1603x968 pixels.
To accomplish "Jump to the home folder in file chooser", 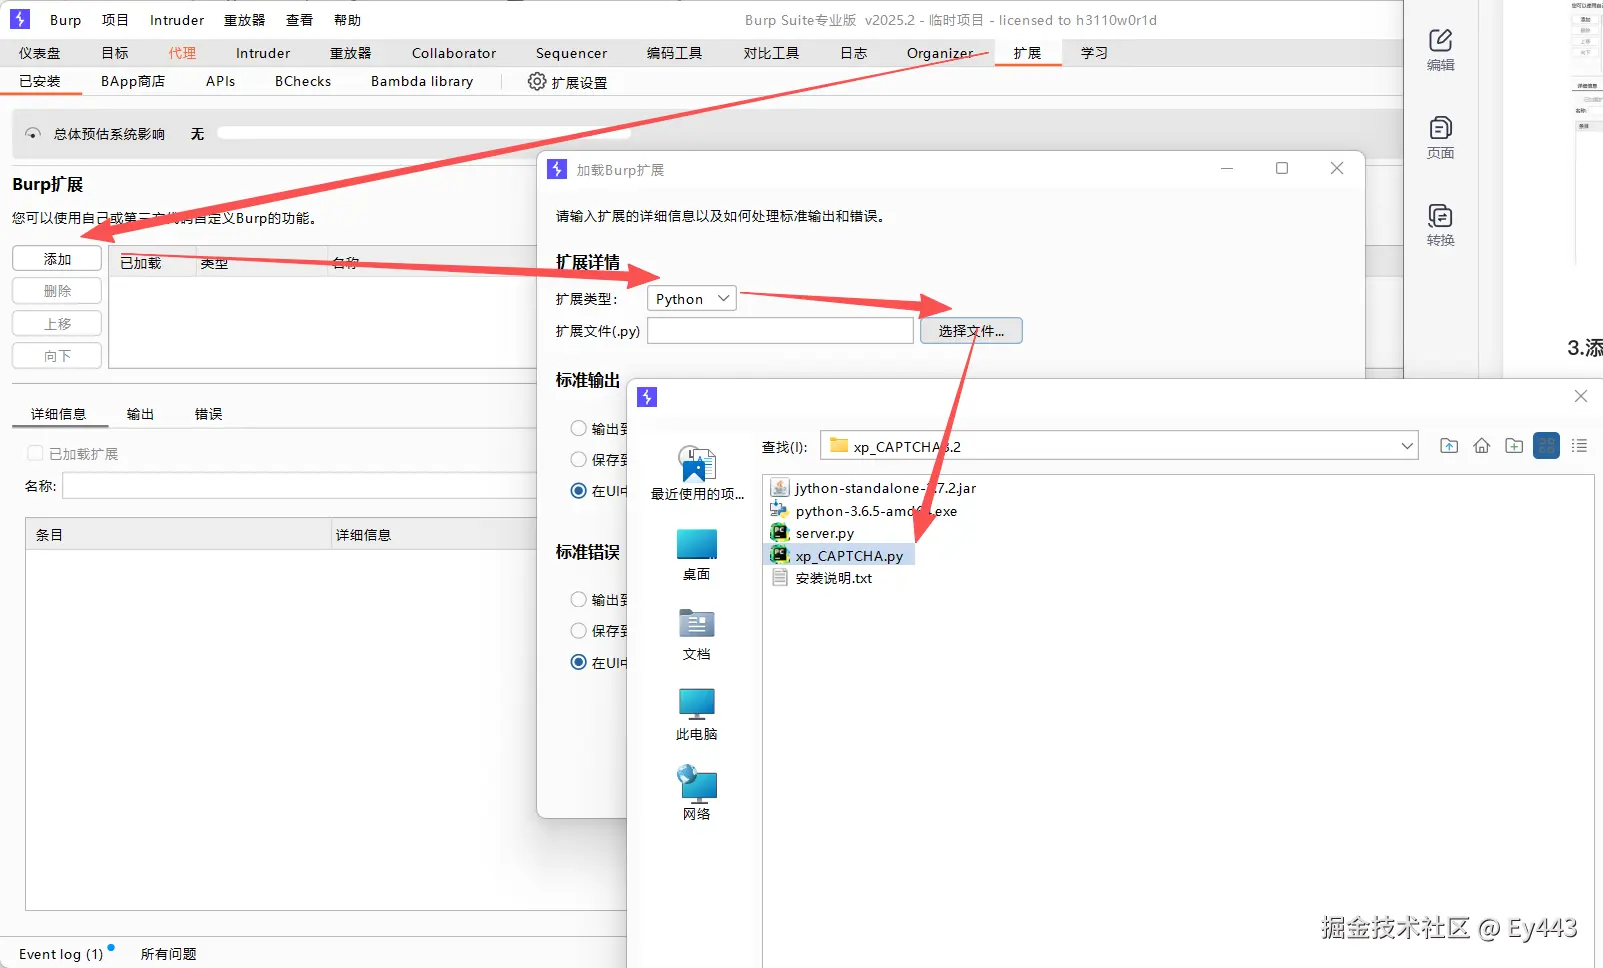I will tap(1482, 446).
